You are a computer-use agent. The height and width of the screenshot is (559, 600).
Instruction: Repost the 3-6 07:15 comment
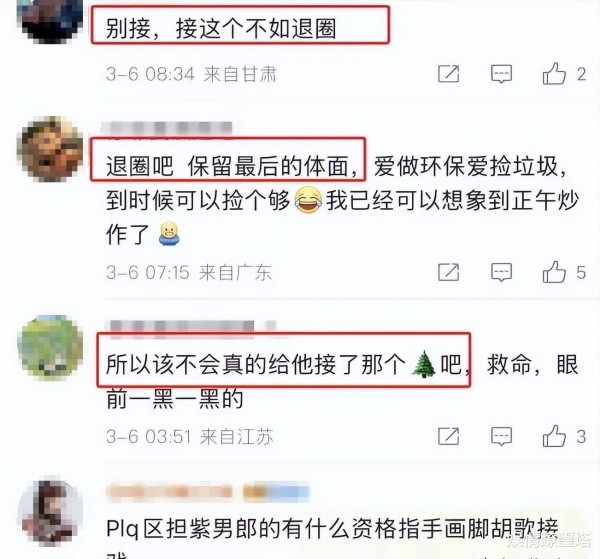click(x=448, y=272)
